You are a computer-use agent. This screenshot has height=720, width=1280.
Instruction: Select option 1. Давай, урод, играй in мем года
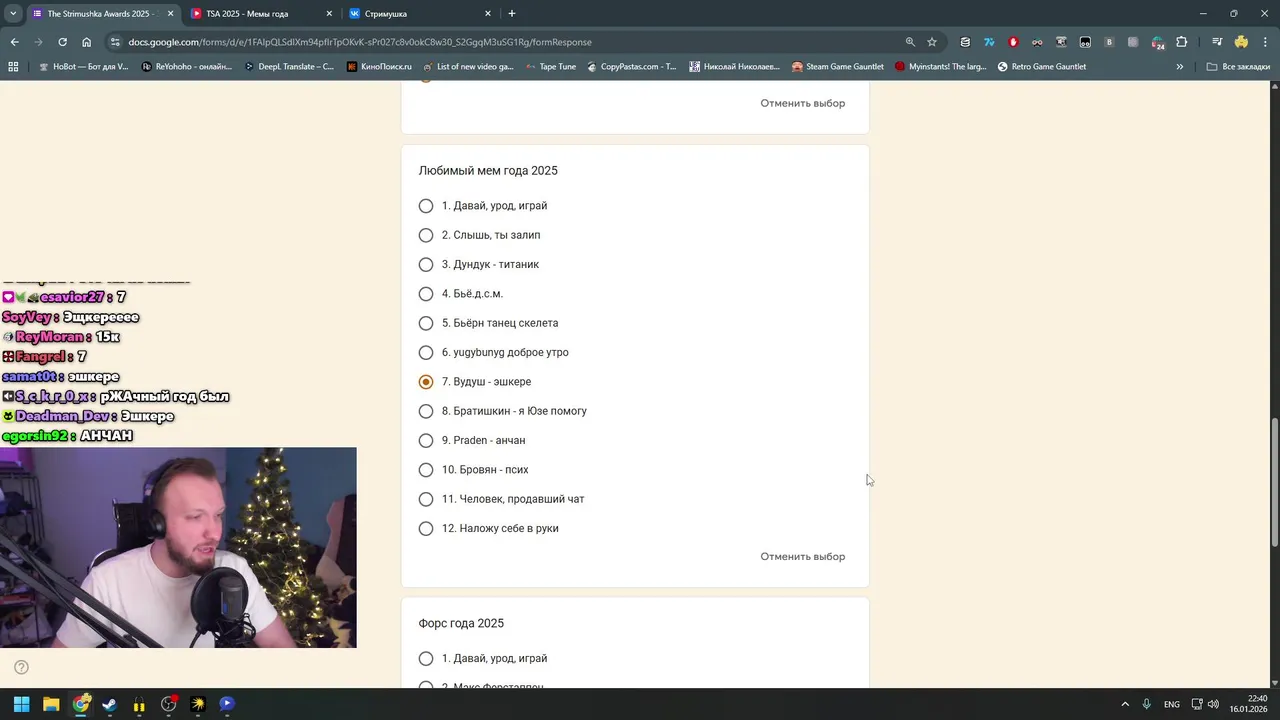(426, 206)
